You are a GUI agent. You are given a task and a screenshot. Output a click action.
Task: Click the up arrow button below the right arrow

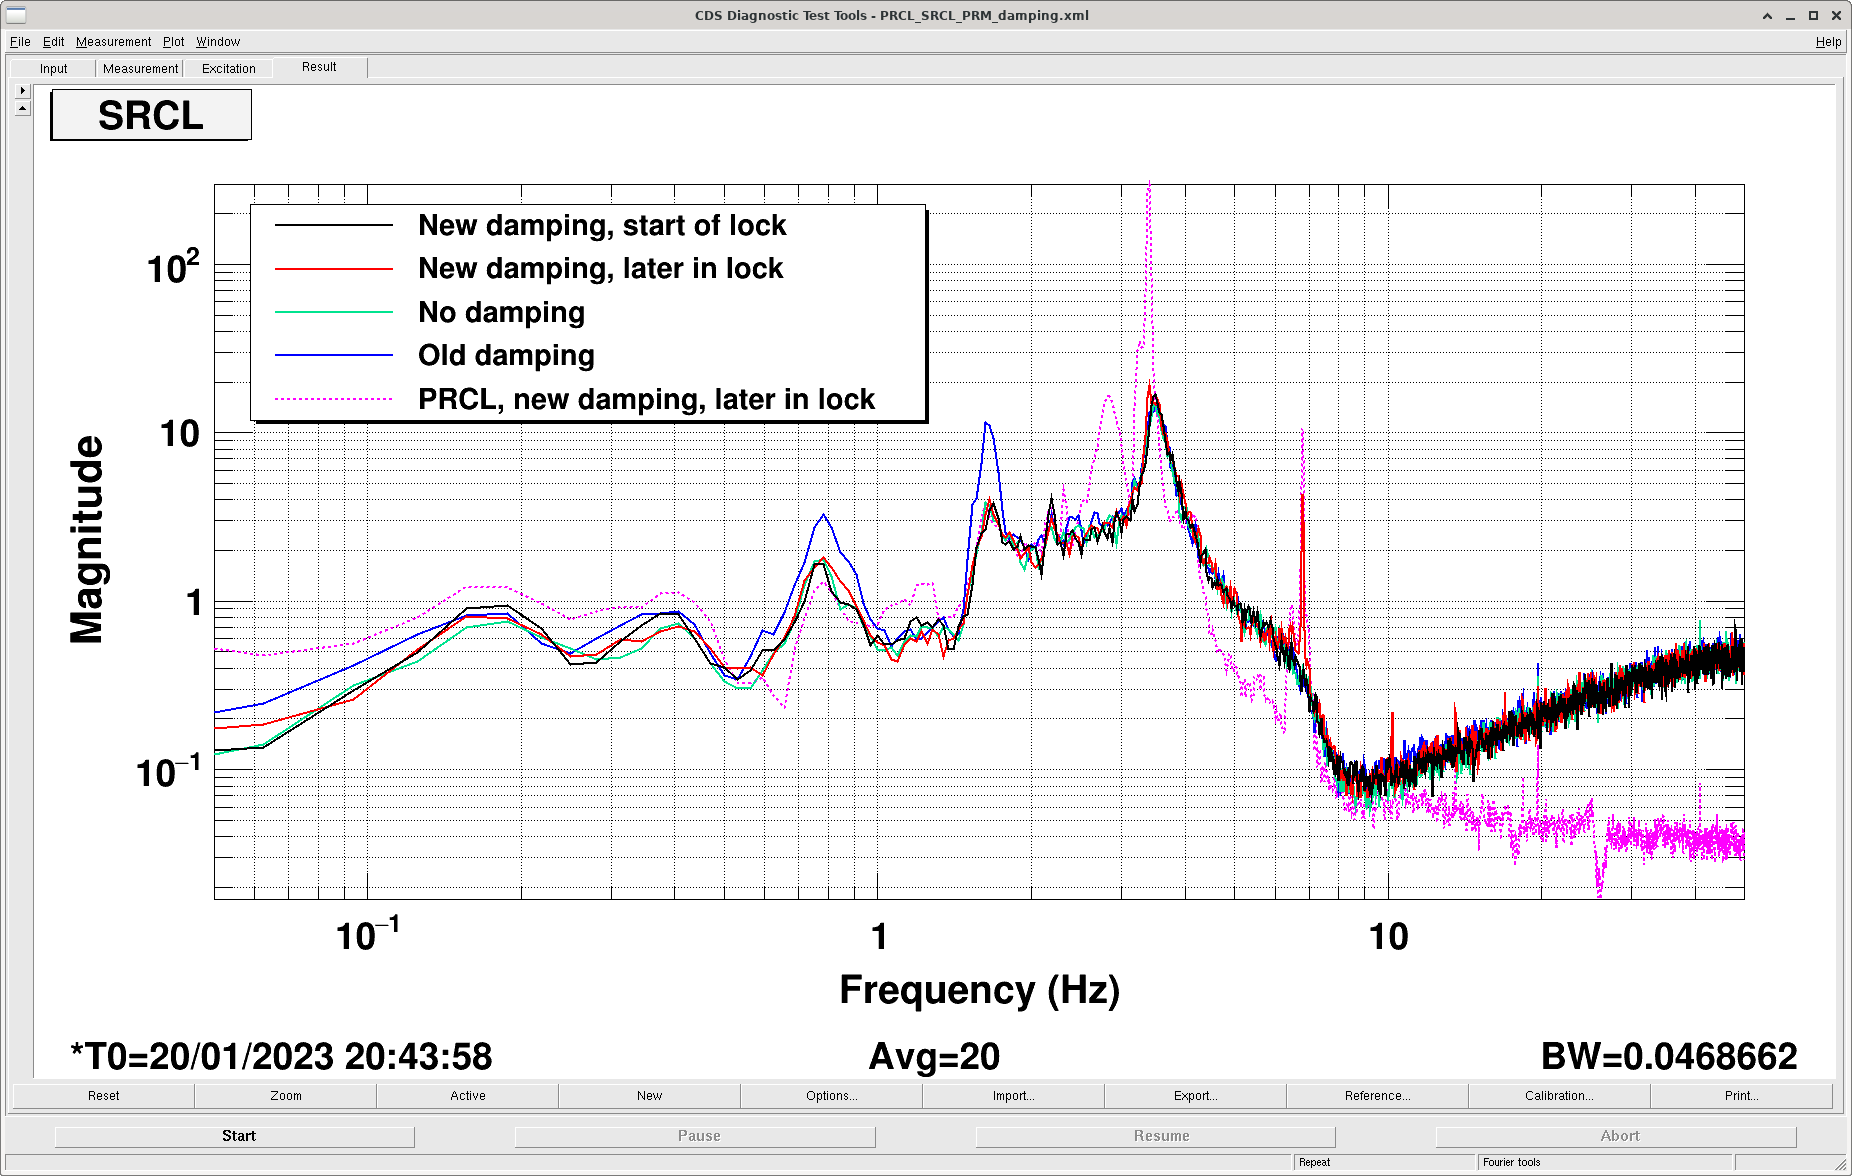tap(22, 108)
